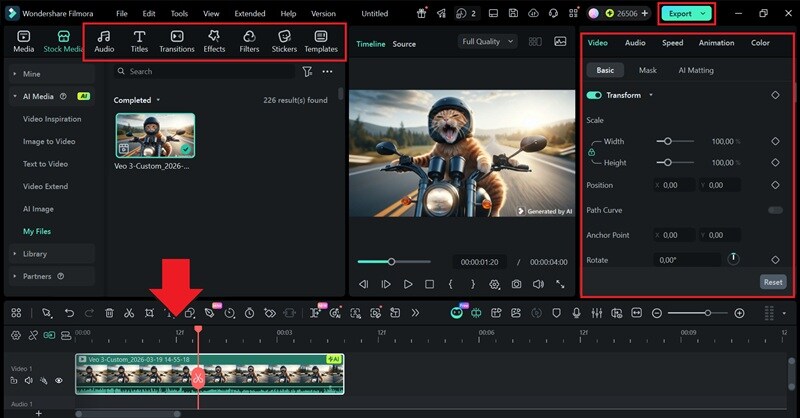The height and width of the screenshot is (418, 800).
Task: Open the speed tool icon
Action: click(230, 313)
